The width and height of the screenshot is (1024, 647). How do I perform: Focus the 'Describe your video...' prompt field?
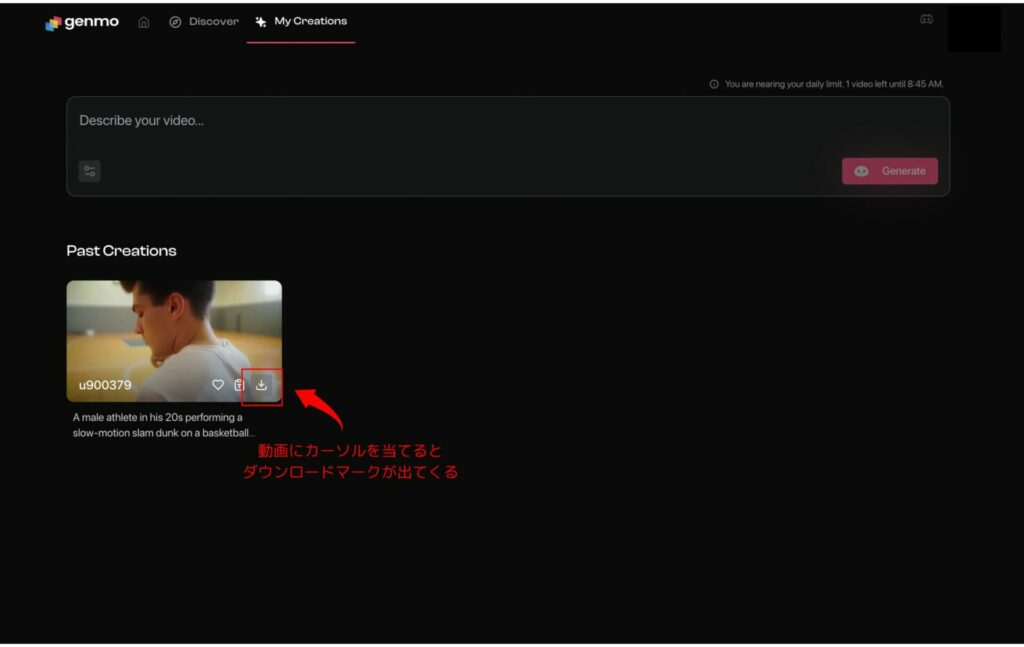click(450, 121)
